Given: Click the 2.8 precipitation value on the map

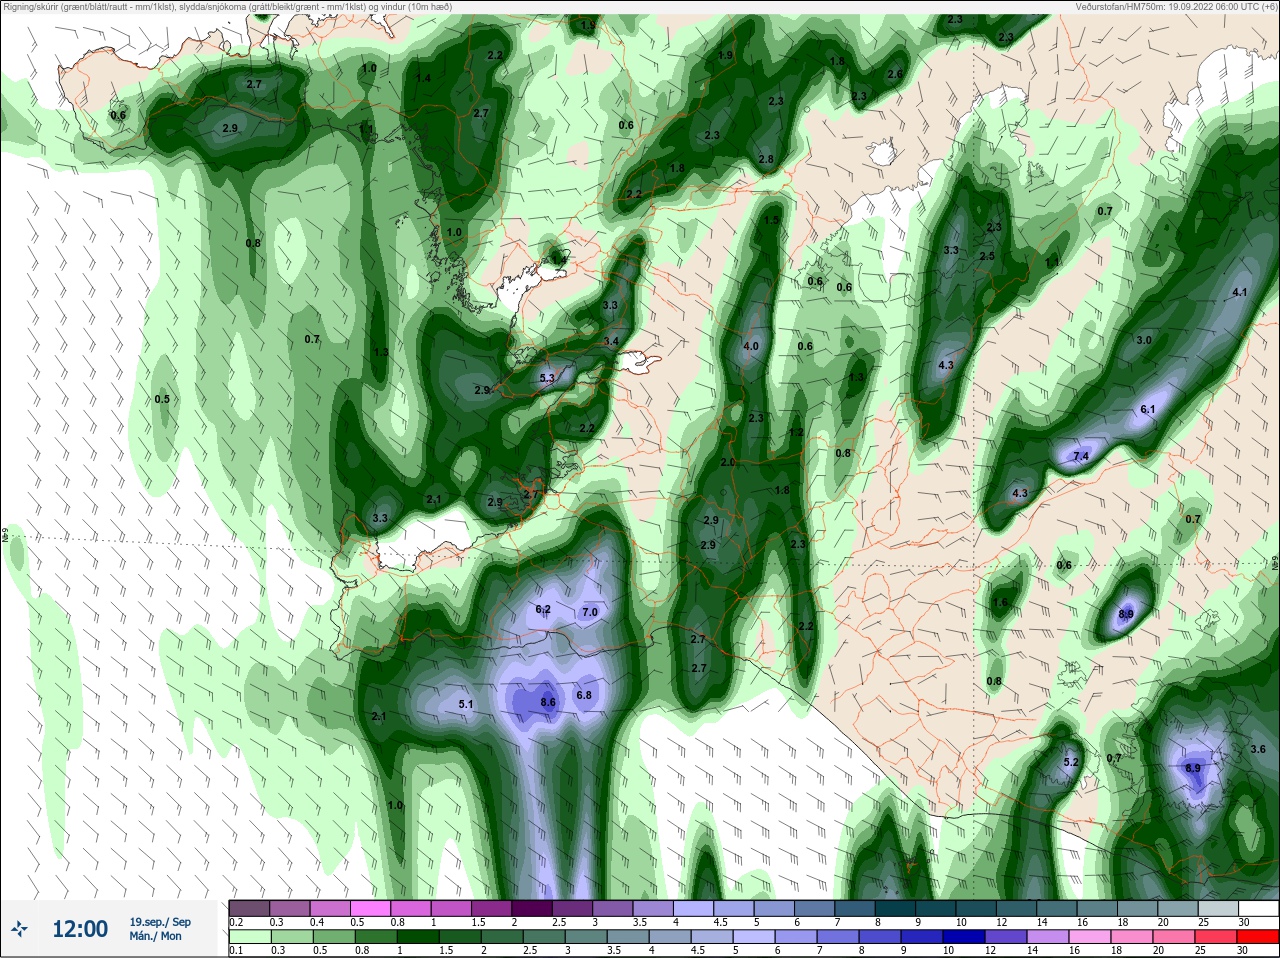Looking at the screenshot, I should coord(766,159).
